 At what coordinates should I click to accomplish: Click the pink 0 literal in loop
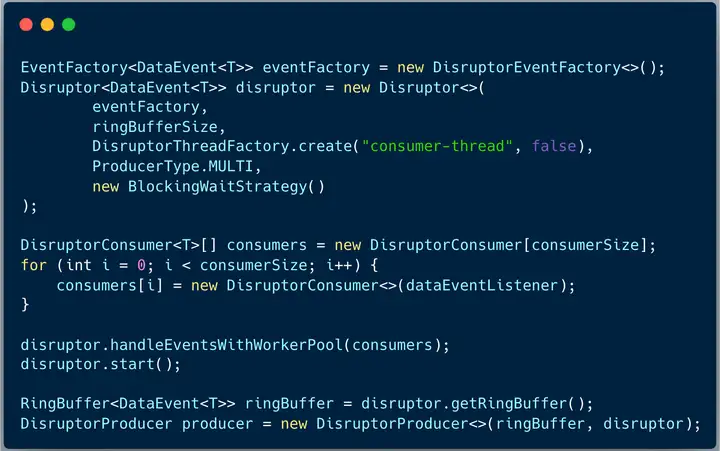141,265
